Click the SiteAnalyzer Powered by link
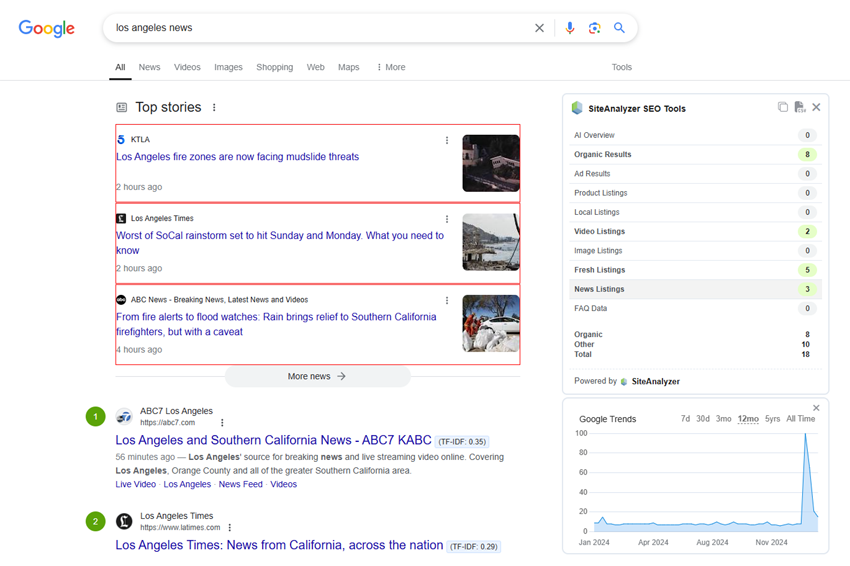This screenshot has height=566, width=850. click(651, 382)
